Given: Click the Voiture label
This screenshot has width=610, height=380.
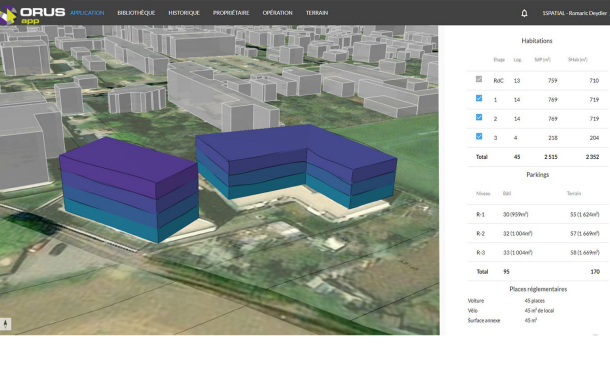Looking at the screenshot, I should (476, 301).
